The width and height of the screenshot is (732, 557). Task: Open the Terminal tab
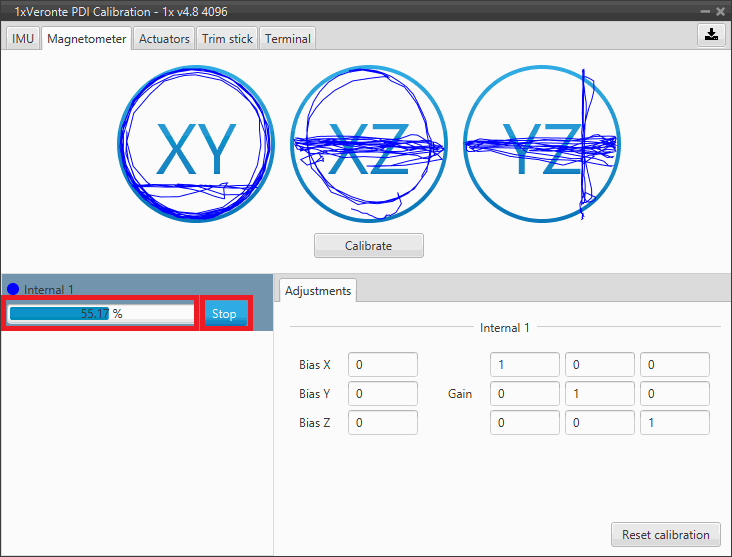pyautogui.click(x=287, y=39)
